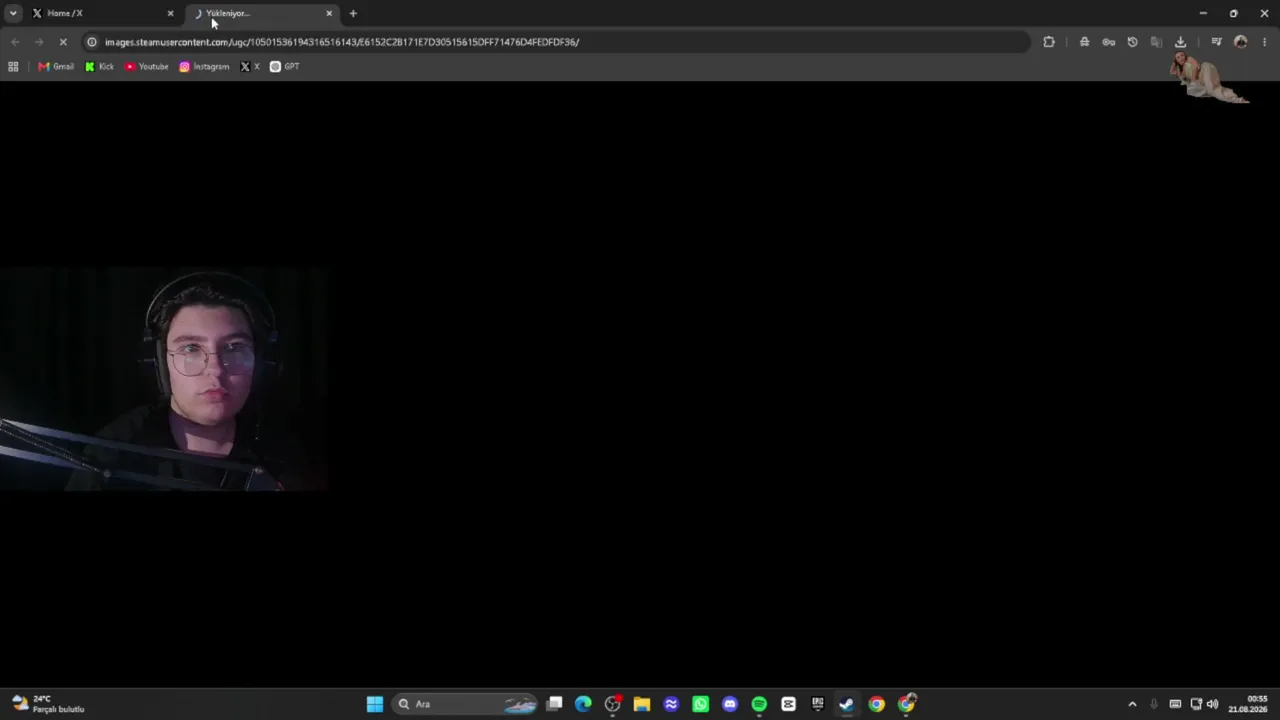Open the GPT bookmark
Screen dimensions: 1280x720
tap(285, 67)
